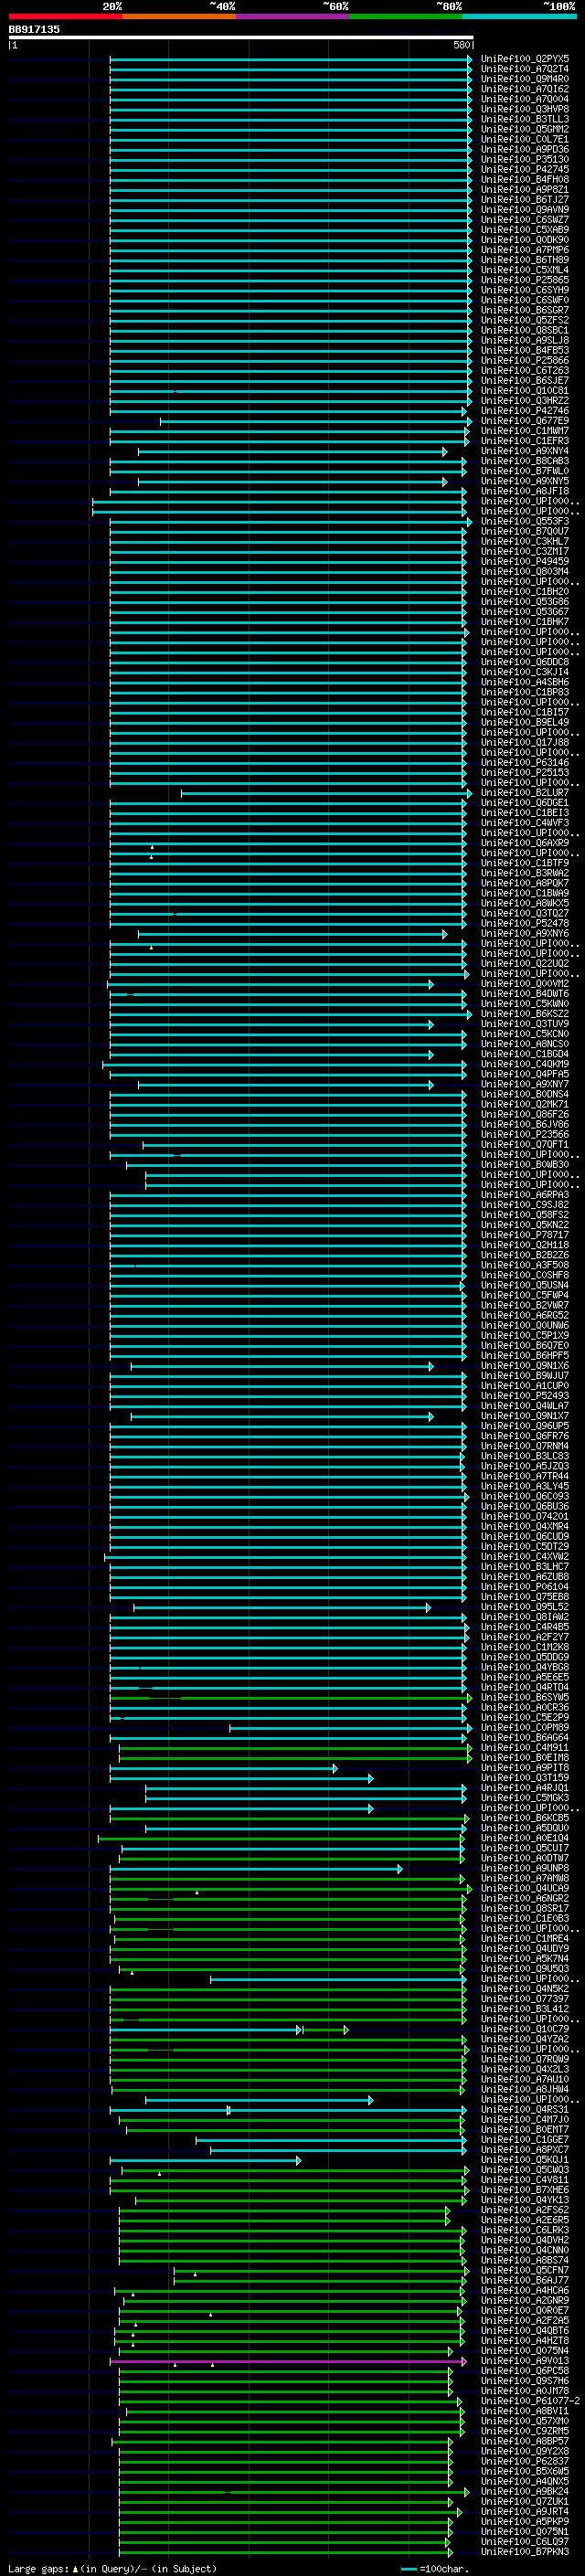585x2576 pixels.
Task: Click the cyan alignment bar for Q2PYX5
Action: coord(291,60)
